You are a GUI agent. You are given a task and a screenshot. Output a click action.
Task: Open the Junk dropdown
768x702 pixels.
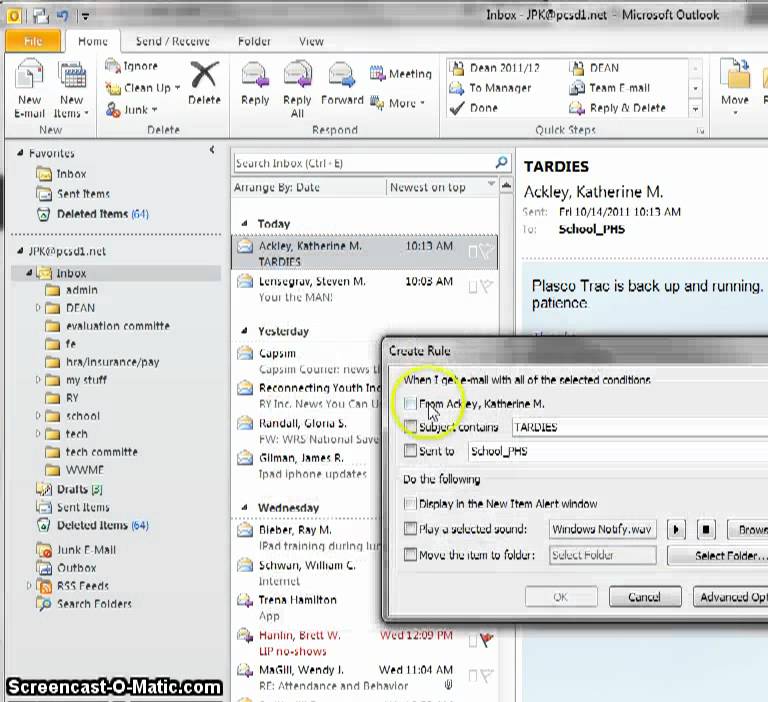tap(131, 110)
